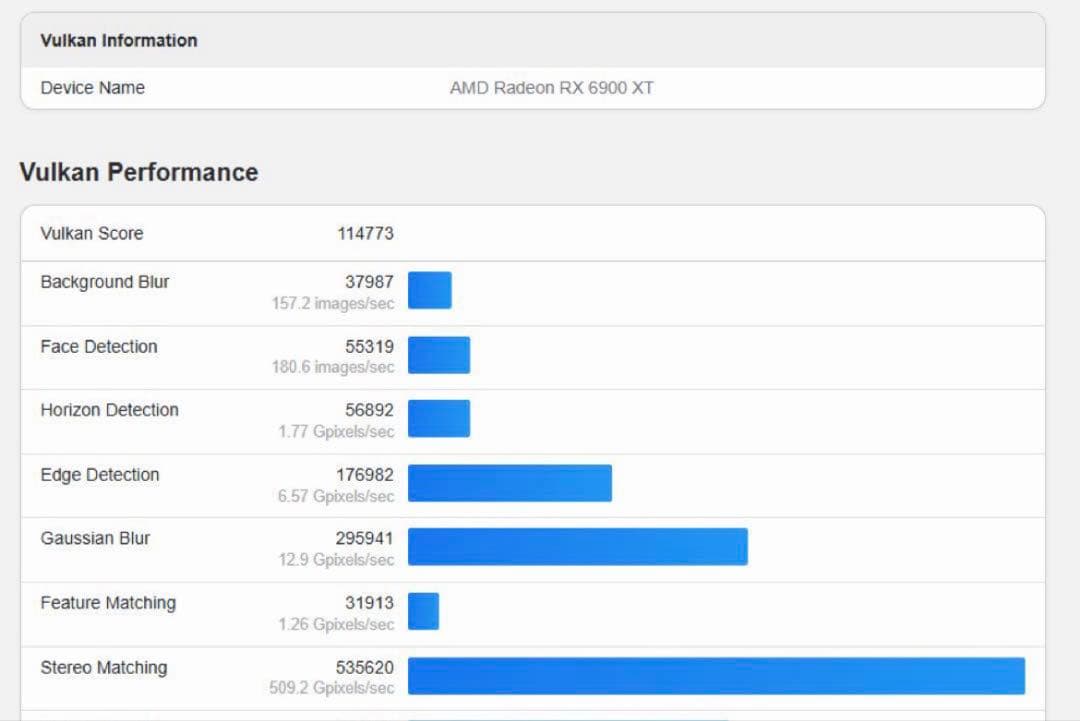
Task: Click the Edge Detection blue result bar
Action: click(510, 483)
